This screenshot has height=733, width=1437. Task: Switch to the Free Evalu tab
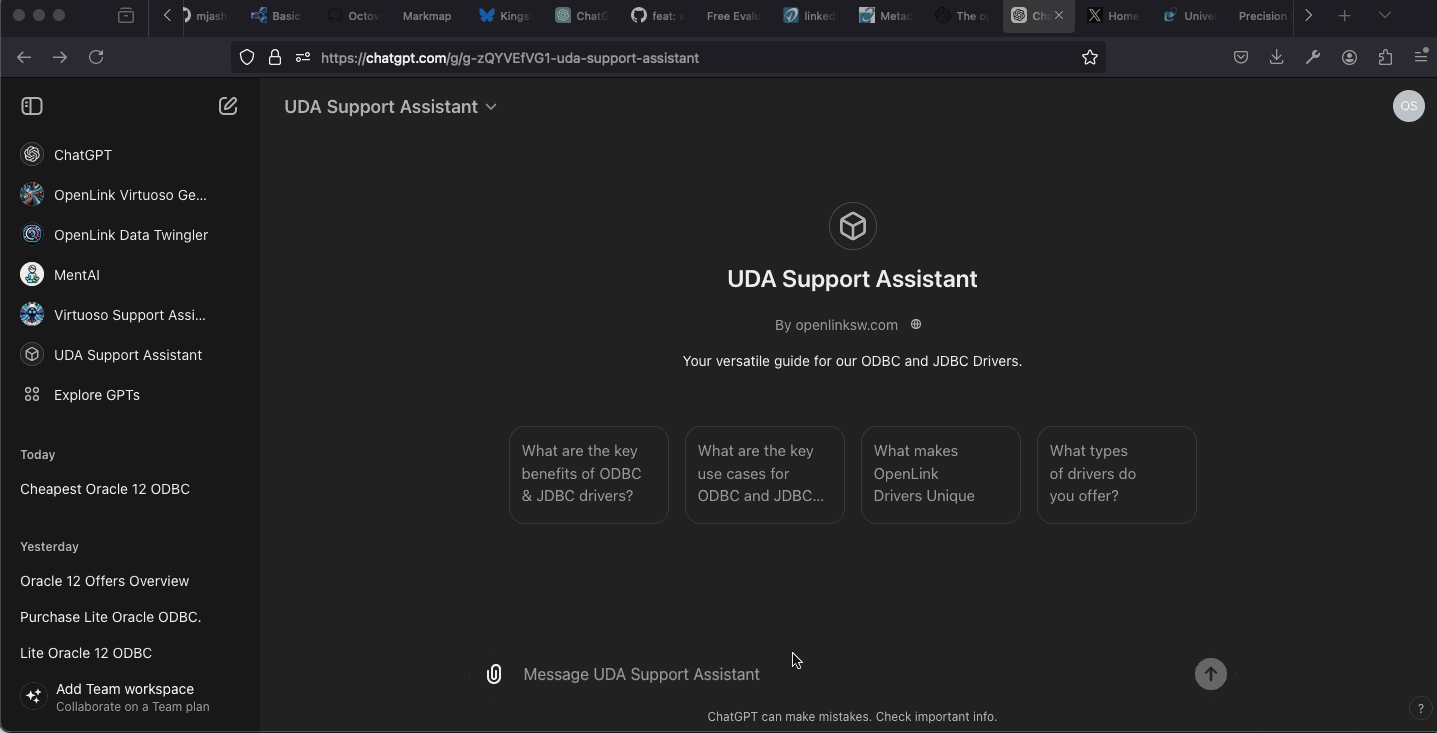pyautogui.click(x=734, y=15)
